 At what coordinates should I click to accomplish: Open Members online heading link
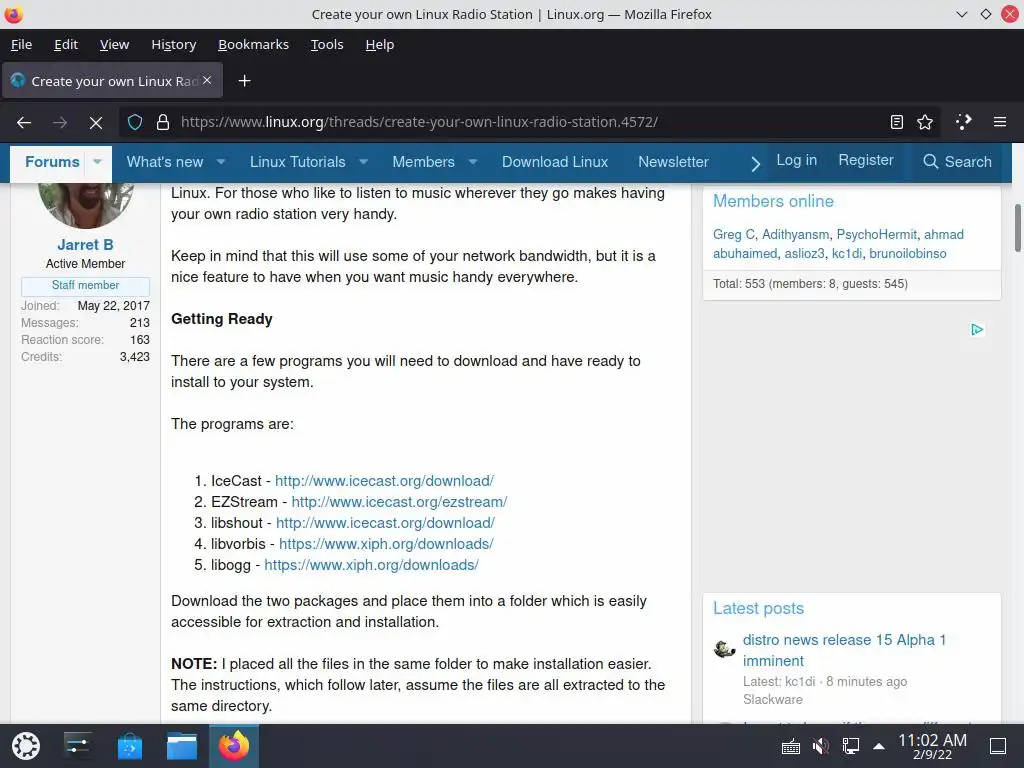click(x=773, y=201)
